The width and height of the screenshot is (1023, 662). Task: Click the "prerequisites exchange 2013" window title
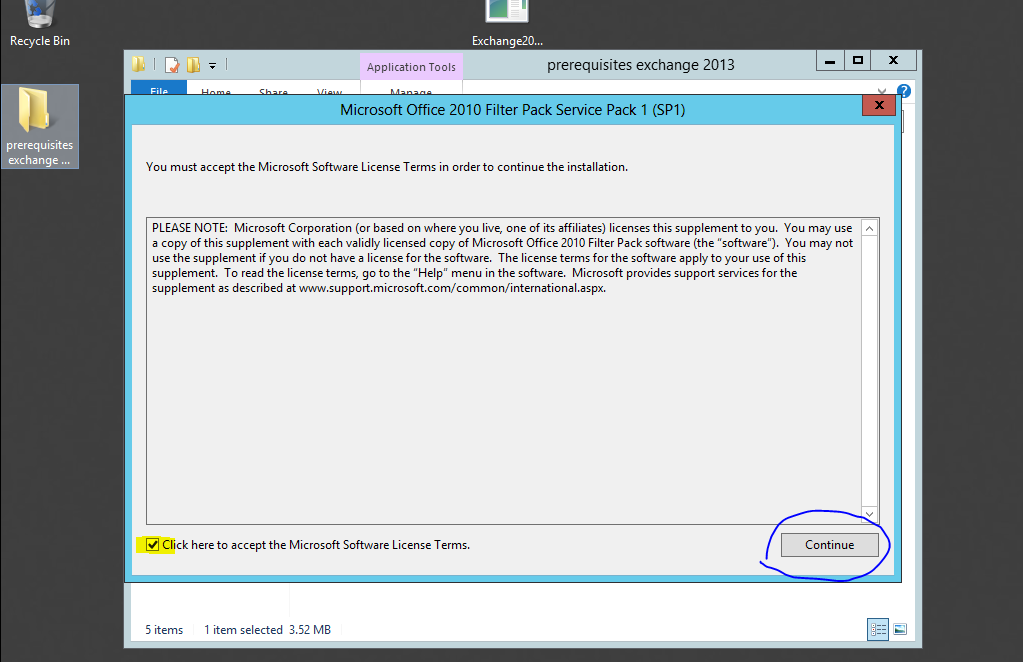click(x=641, y=65)
